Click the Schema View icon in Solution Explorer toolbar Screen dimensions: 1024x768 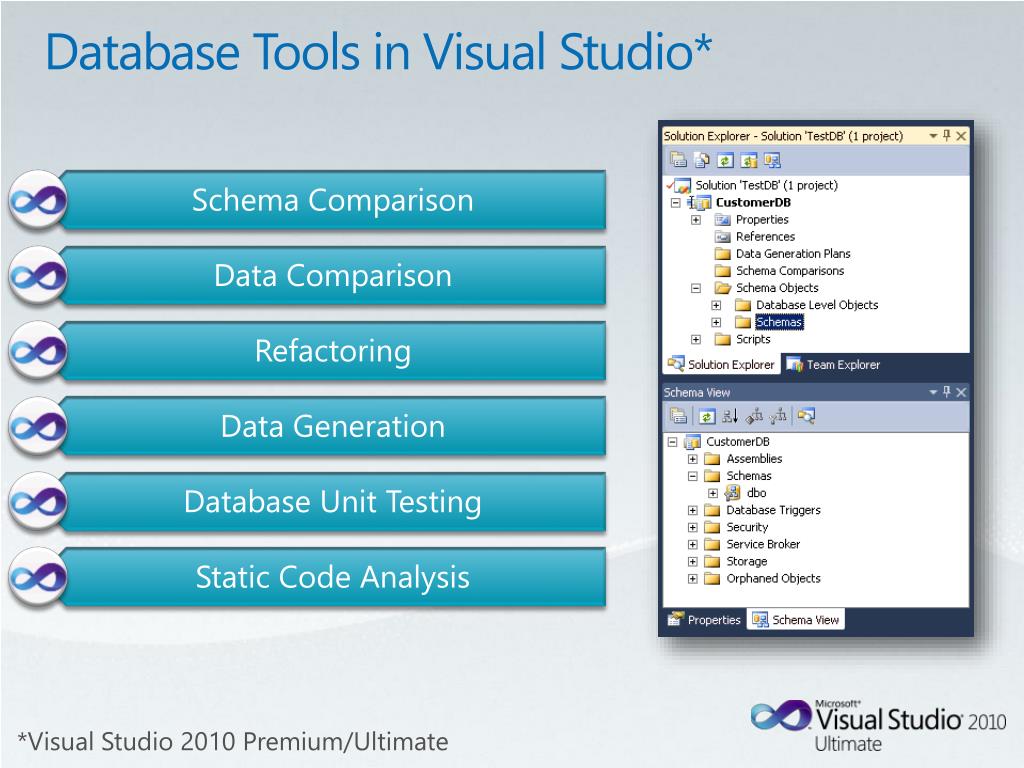(x=772, y=160)
